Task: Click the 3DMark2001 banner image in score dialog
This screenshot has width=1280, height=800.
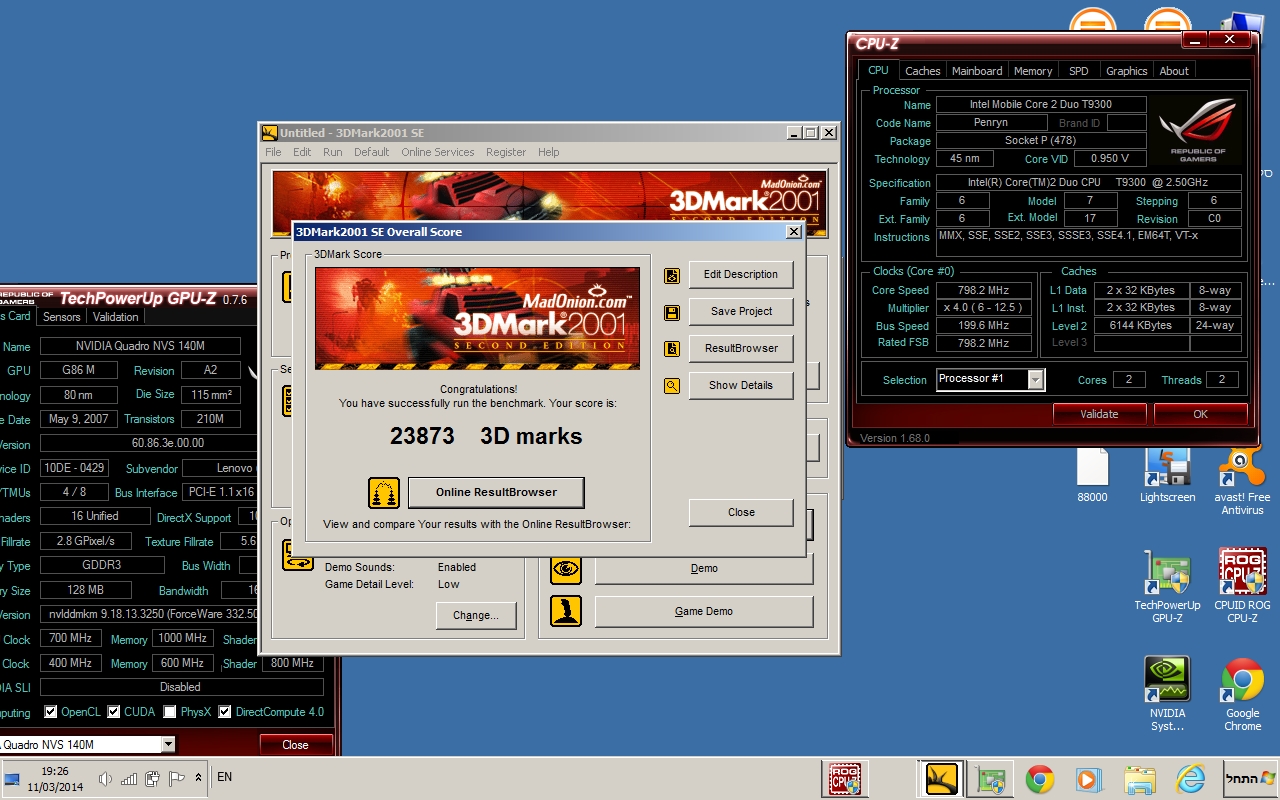Action: tap(477, 318)
